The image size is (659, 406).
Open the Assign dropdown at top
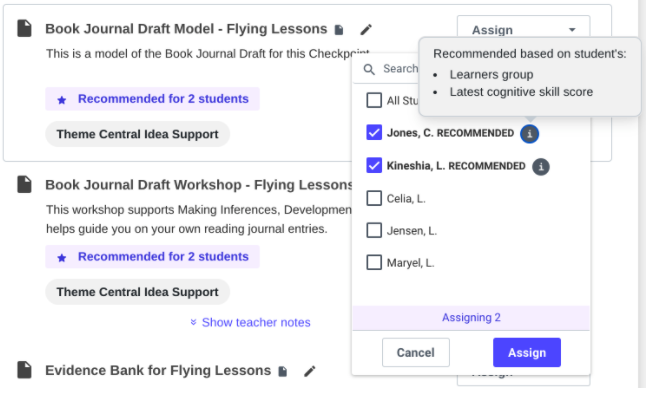coord(522,30)
